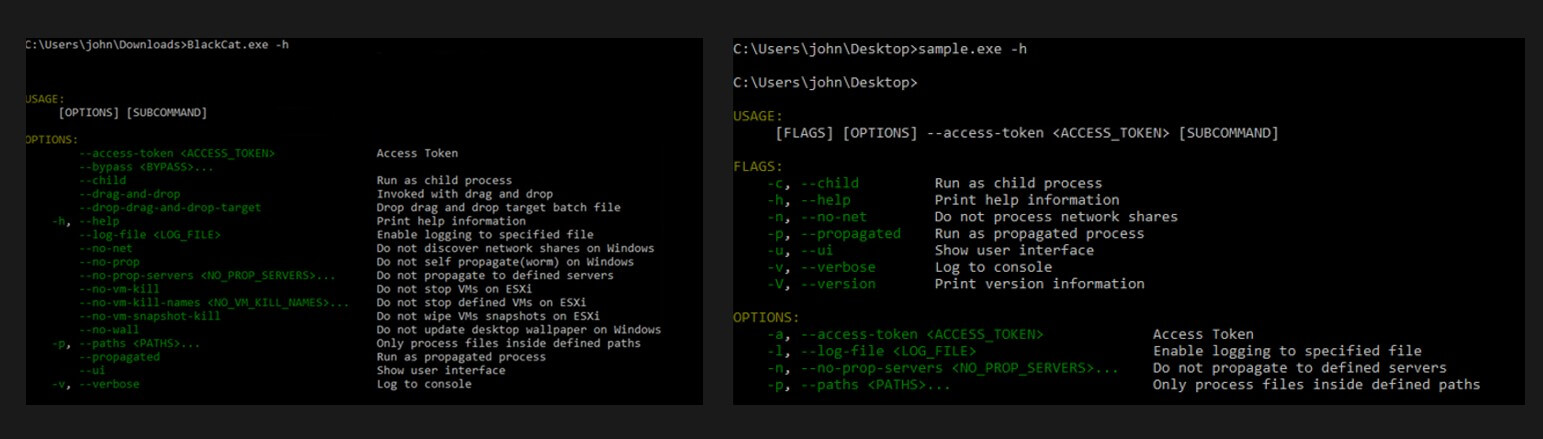Select the '--no-vm-snapshot-kill' option
1543x439 pixels.
[150, 316]
